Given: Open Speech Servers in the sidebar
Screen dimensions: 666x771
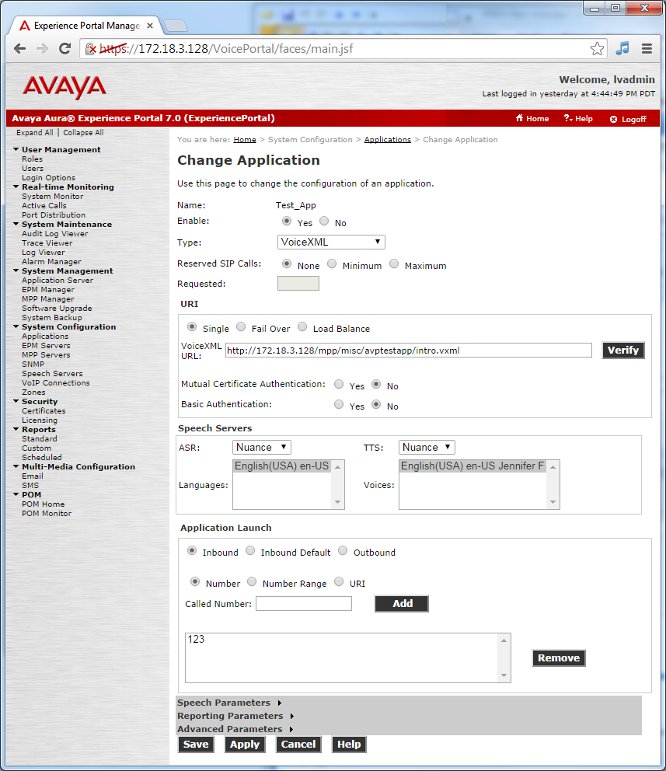Looking at the screenshot, I should pyautogui.click(x=52, y=374).
